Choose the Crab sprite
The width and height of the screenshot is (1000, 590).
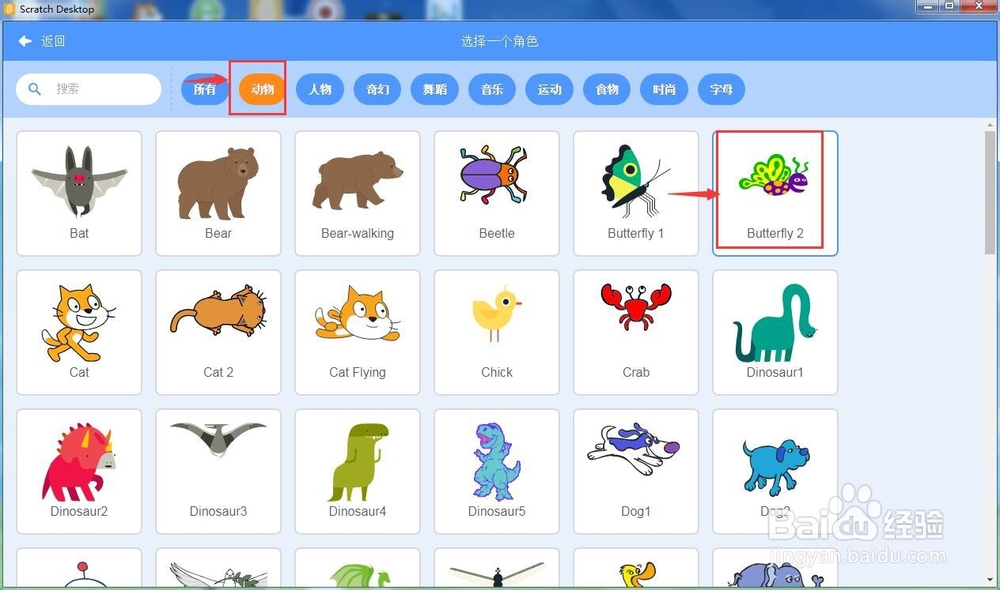coord(636,332)
